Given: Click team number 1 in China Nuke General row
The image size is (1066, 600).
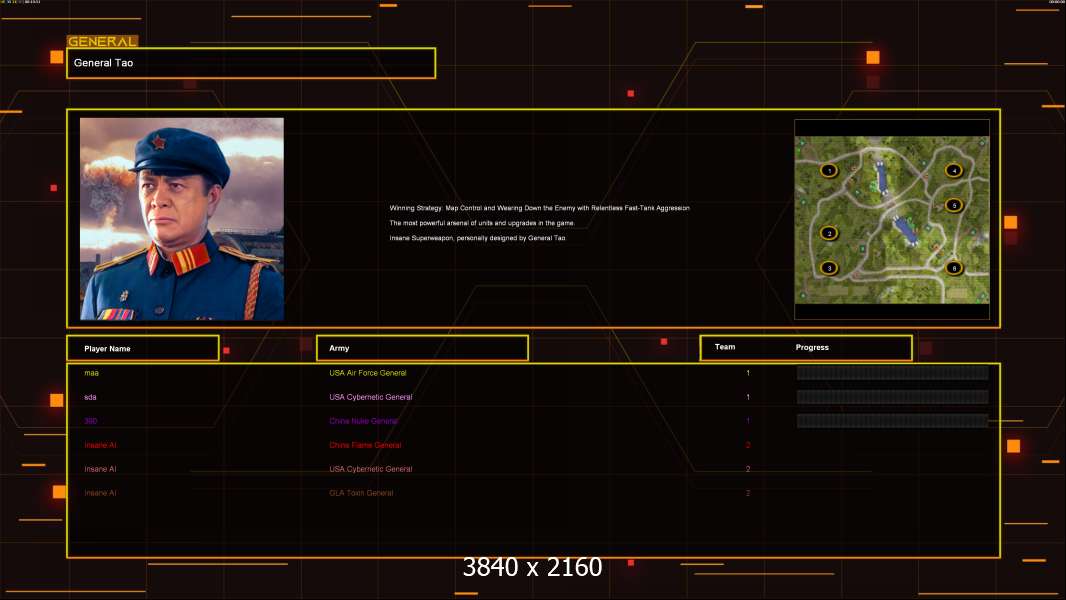Looking at the screenshot, I should click(x=748, y=421).
